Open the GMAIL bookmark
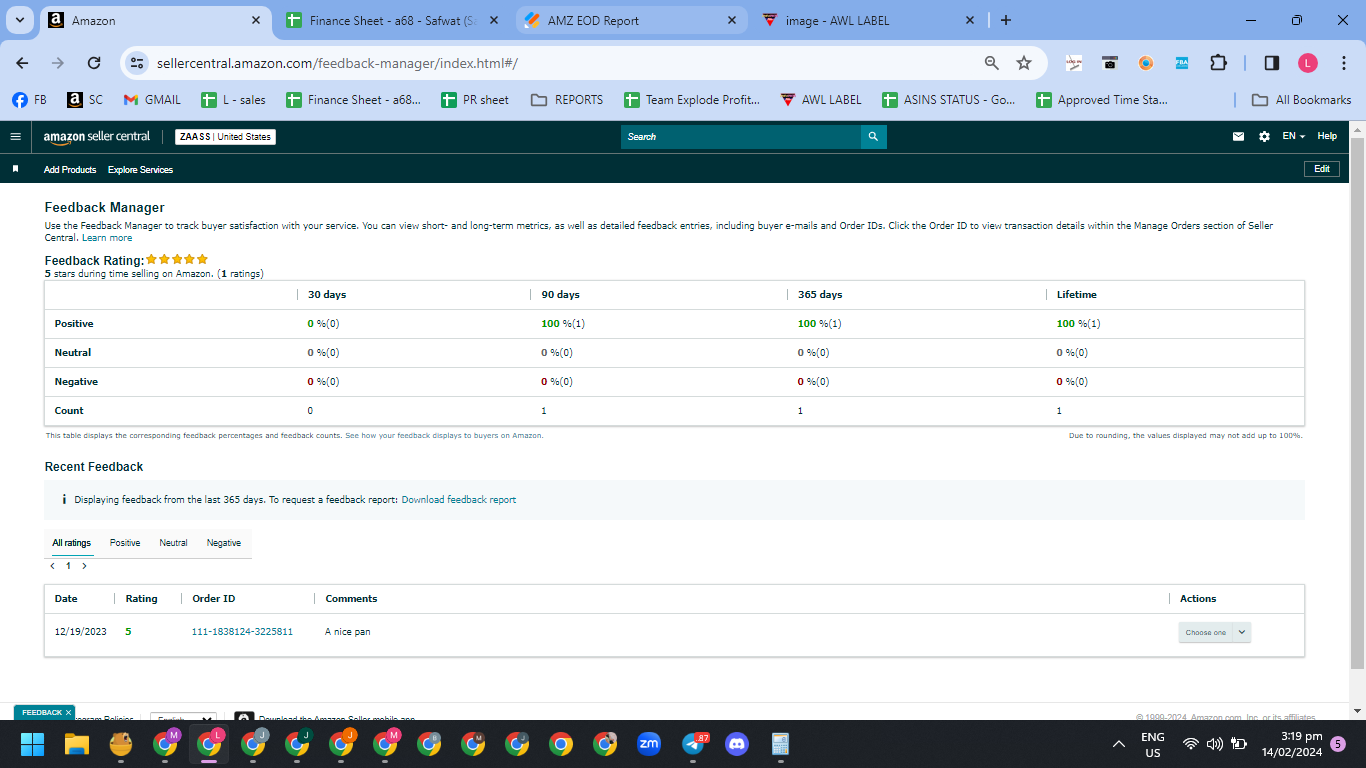Screen dimensions: 1366x768 (152, 100)
